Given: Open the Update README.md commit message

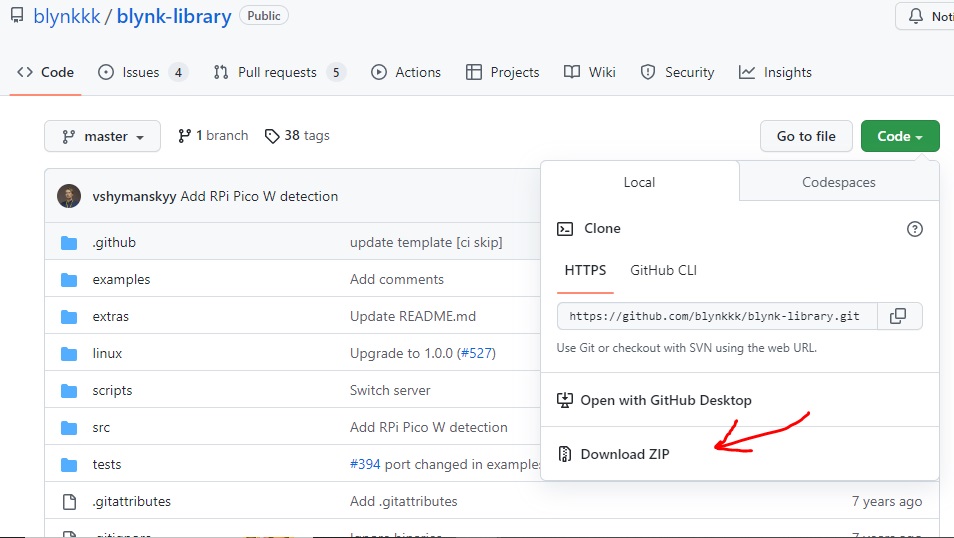Looking at the screenshot, I should (x=413, y=316).
